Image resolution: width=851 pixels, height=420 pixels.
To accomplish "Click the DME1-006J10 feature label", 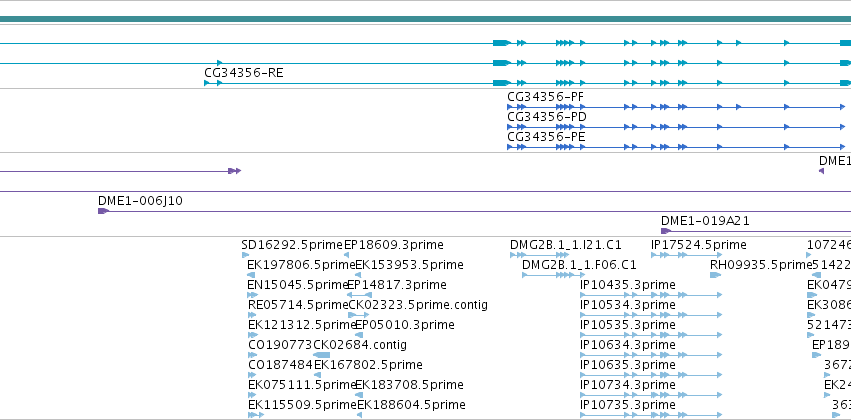I will pyautogui.click(x=140, y=201).
